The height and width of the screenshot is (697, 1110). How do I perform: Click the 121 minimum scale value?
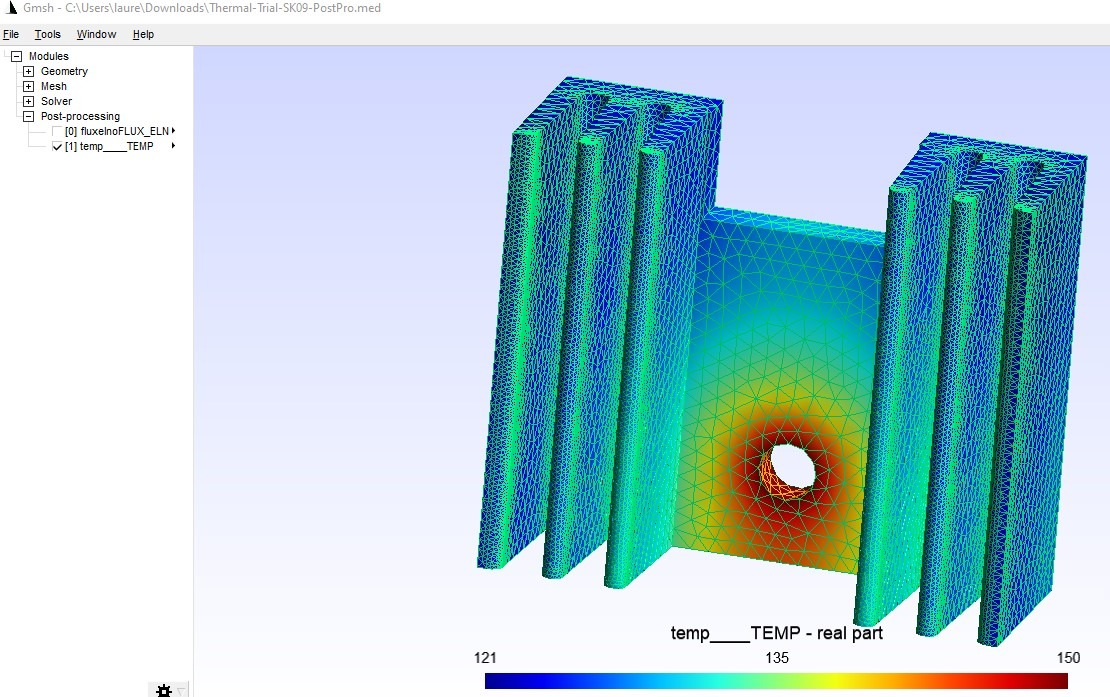[x=485, y=658]
